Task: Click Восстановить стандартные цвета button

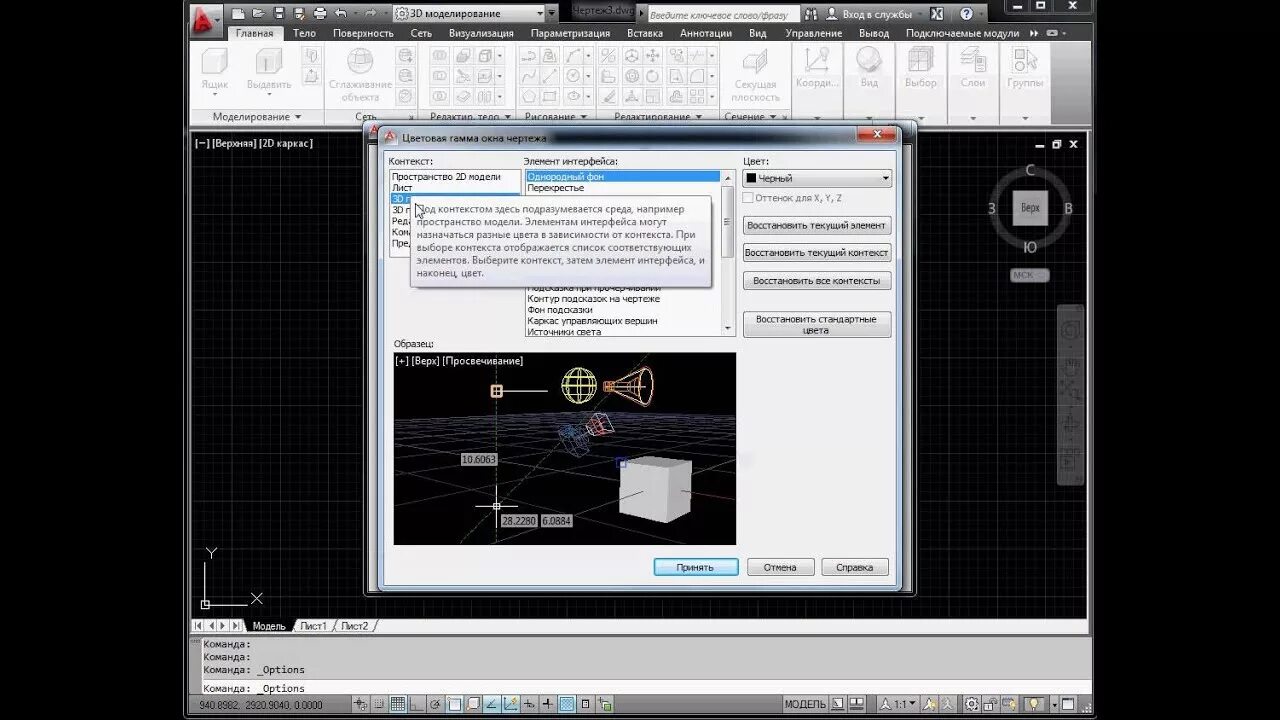Action: coord(817,324)
